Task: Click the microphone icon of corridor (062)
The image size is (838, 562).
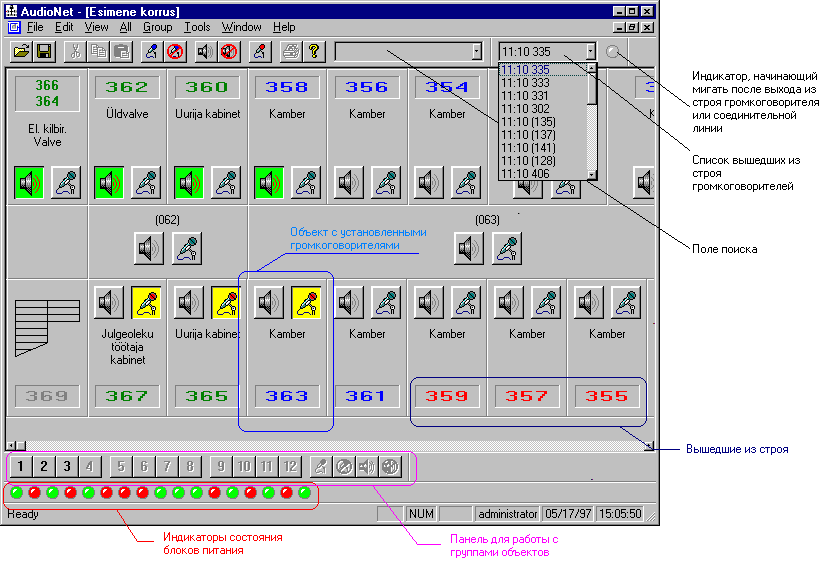Action: click(187, 248)
